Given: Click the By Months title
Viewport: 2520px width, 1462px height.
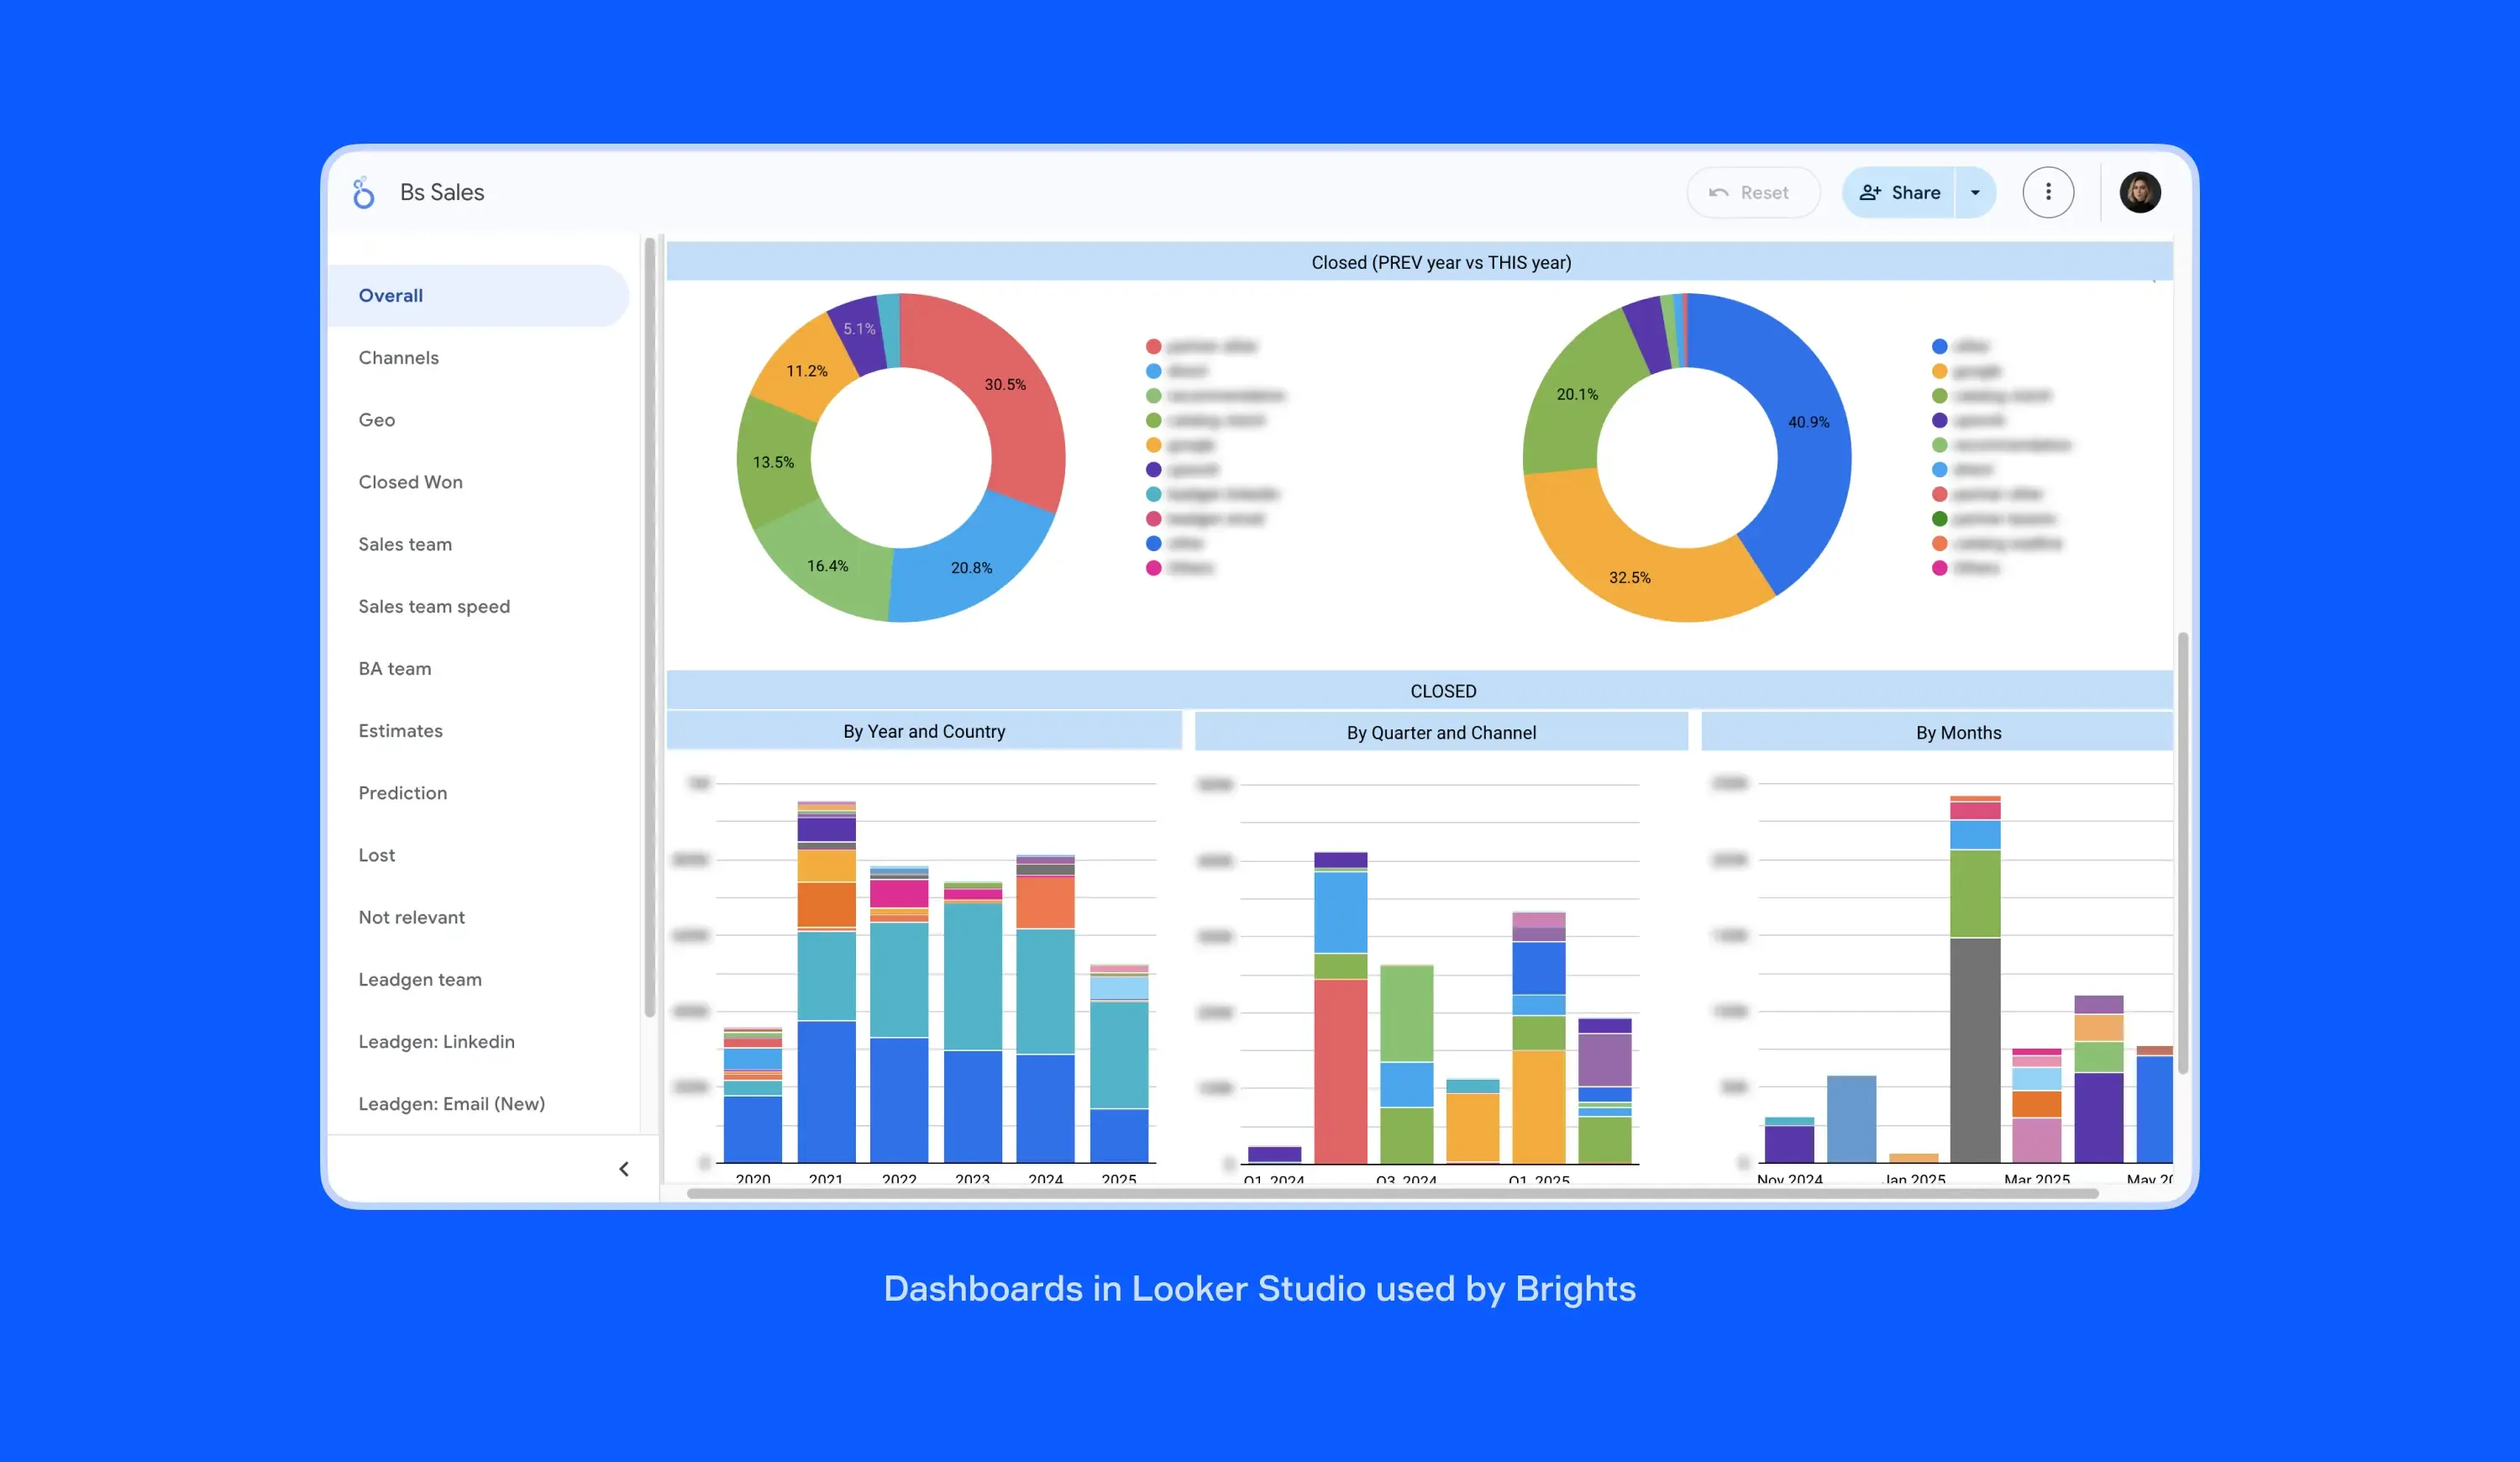Looking at the screenshot, I should coord(1937,732).
